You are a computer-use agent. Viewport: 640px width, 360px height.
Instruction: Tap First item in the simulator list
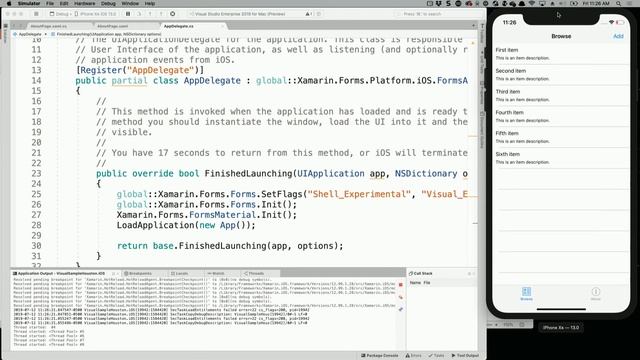pyautogui.click(x=561, y=53)
